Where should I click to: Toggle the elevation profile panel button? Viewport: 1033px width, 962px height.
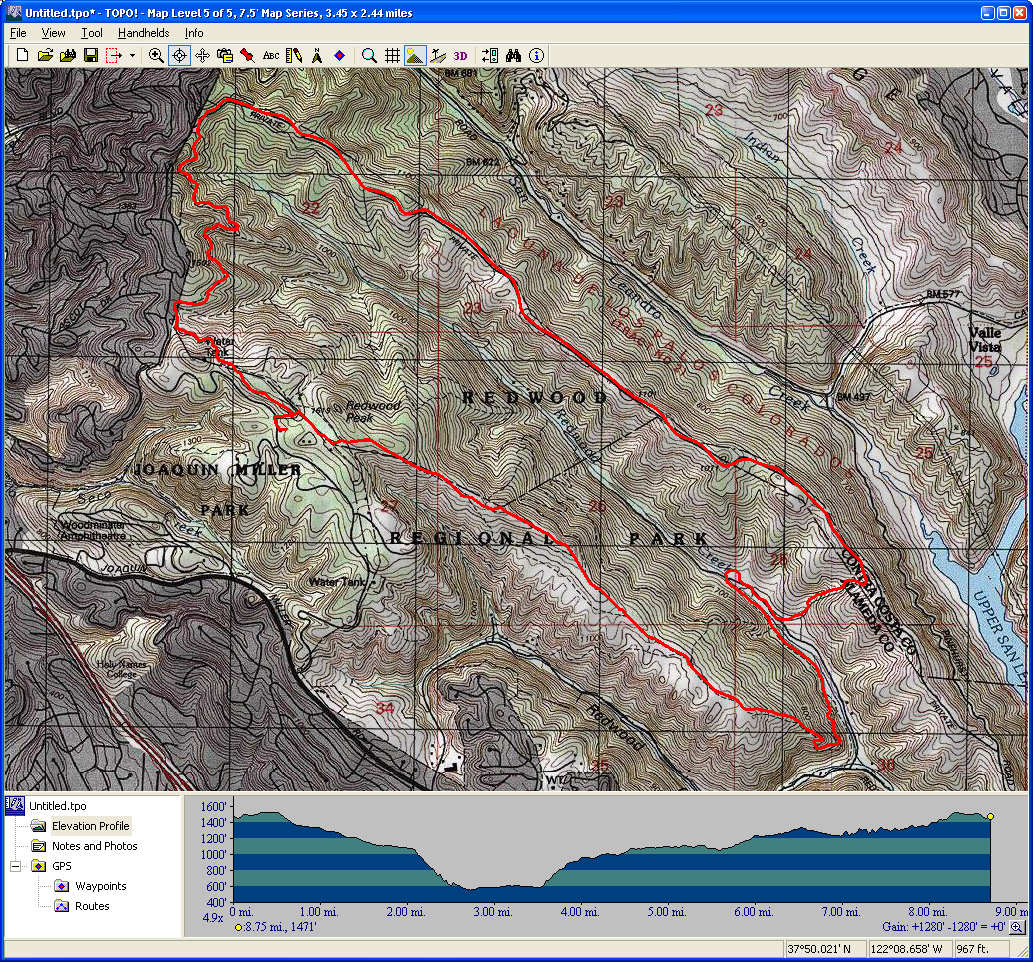(415, 56)
